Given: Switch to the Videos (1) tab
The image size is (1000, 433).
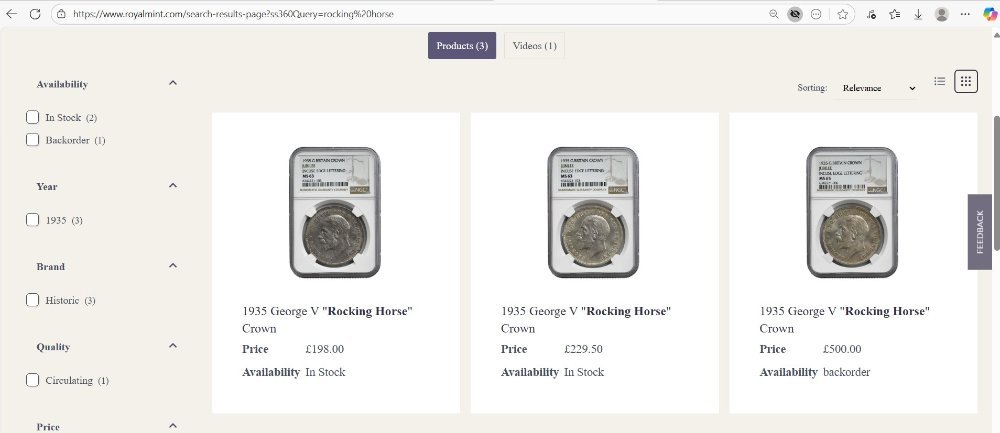Looking at the screenshot, I should [534, 46].
